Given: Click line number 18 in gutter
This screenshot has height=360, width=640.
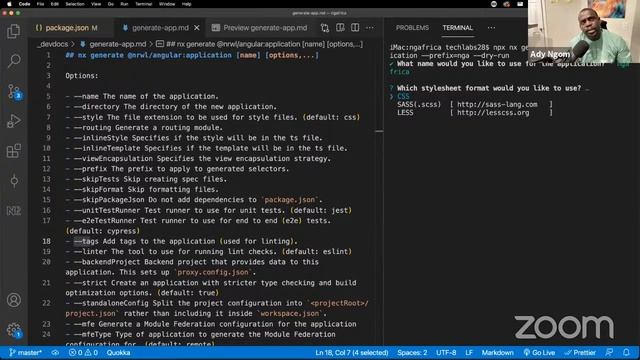Looking at the screenshot, I should click(x=47, y=241).
